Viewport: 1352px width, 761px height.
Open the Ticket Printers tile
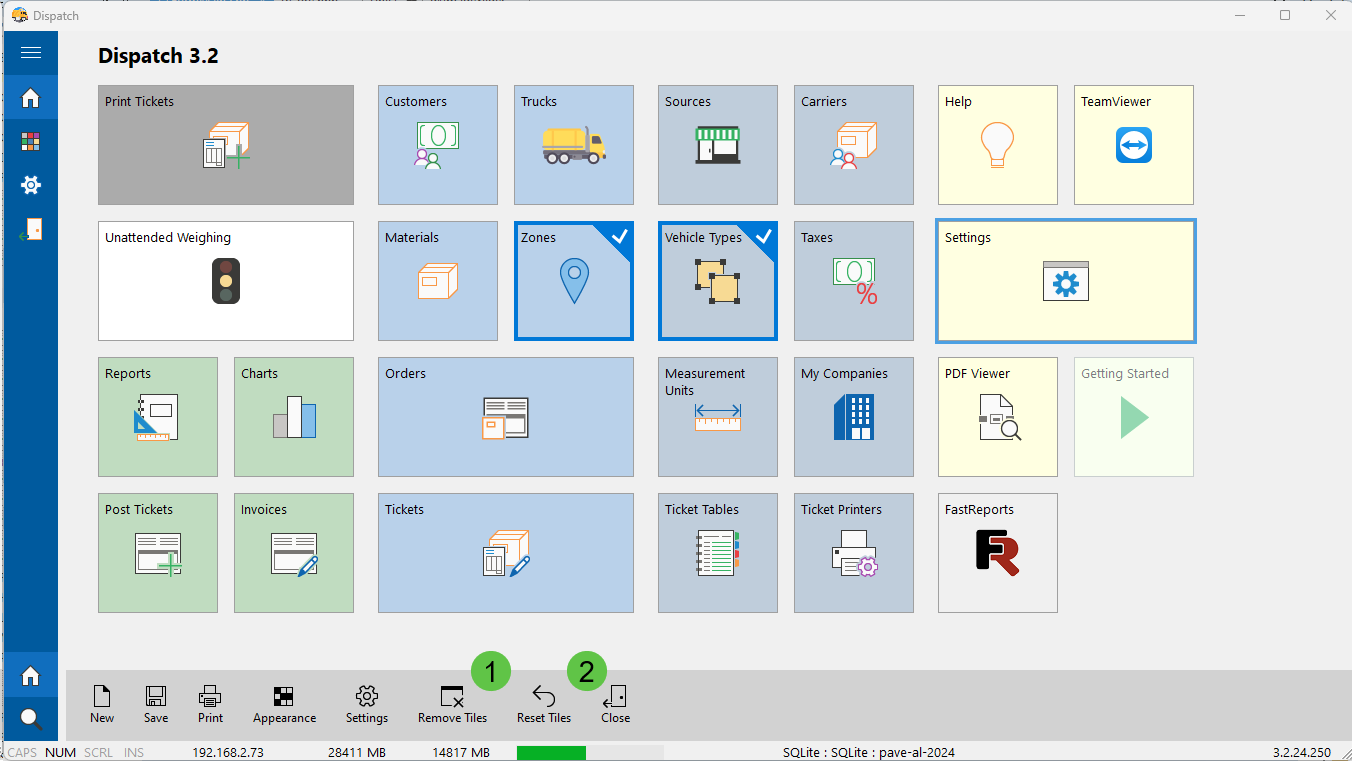pyautogui.click(x=853, y=552)
